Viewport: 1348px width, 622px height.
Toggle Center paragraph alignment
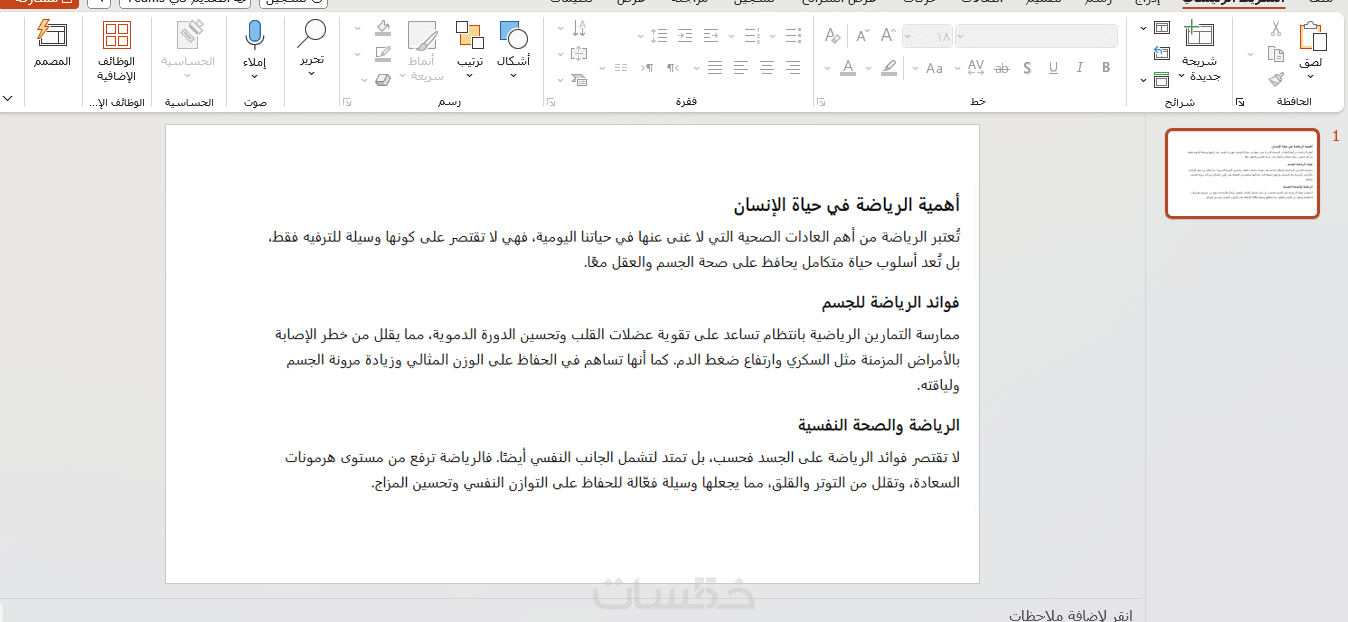(767, 67)
